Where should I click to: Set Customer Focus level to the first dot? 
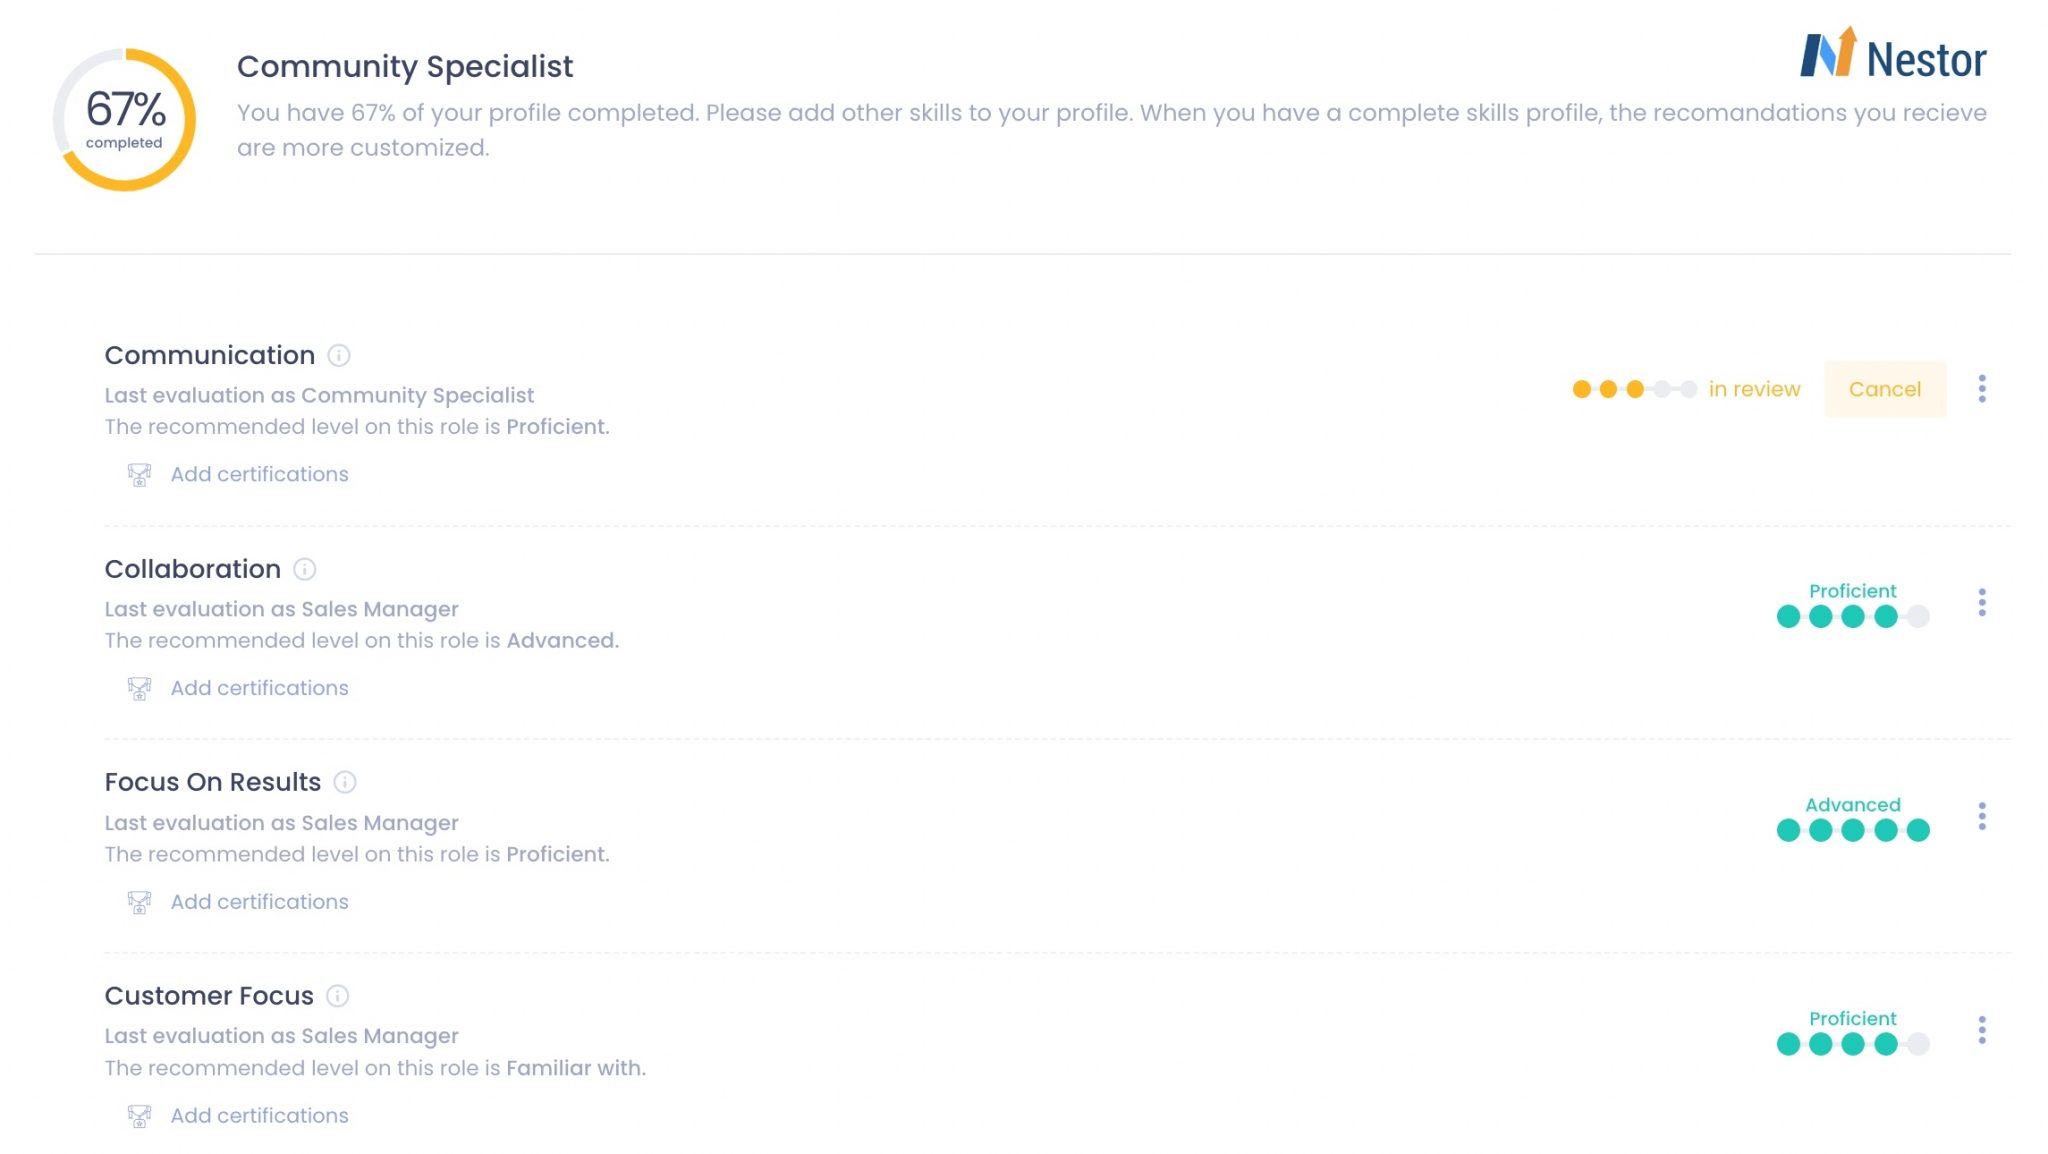1788,1045
